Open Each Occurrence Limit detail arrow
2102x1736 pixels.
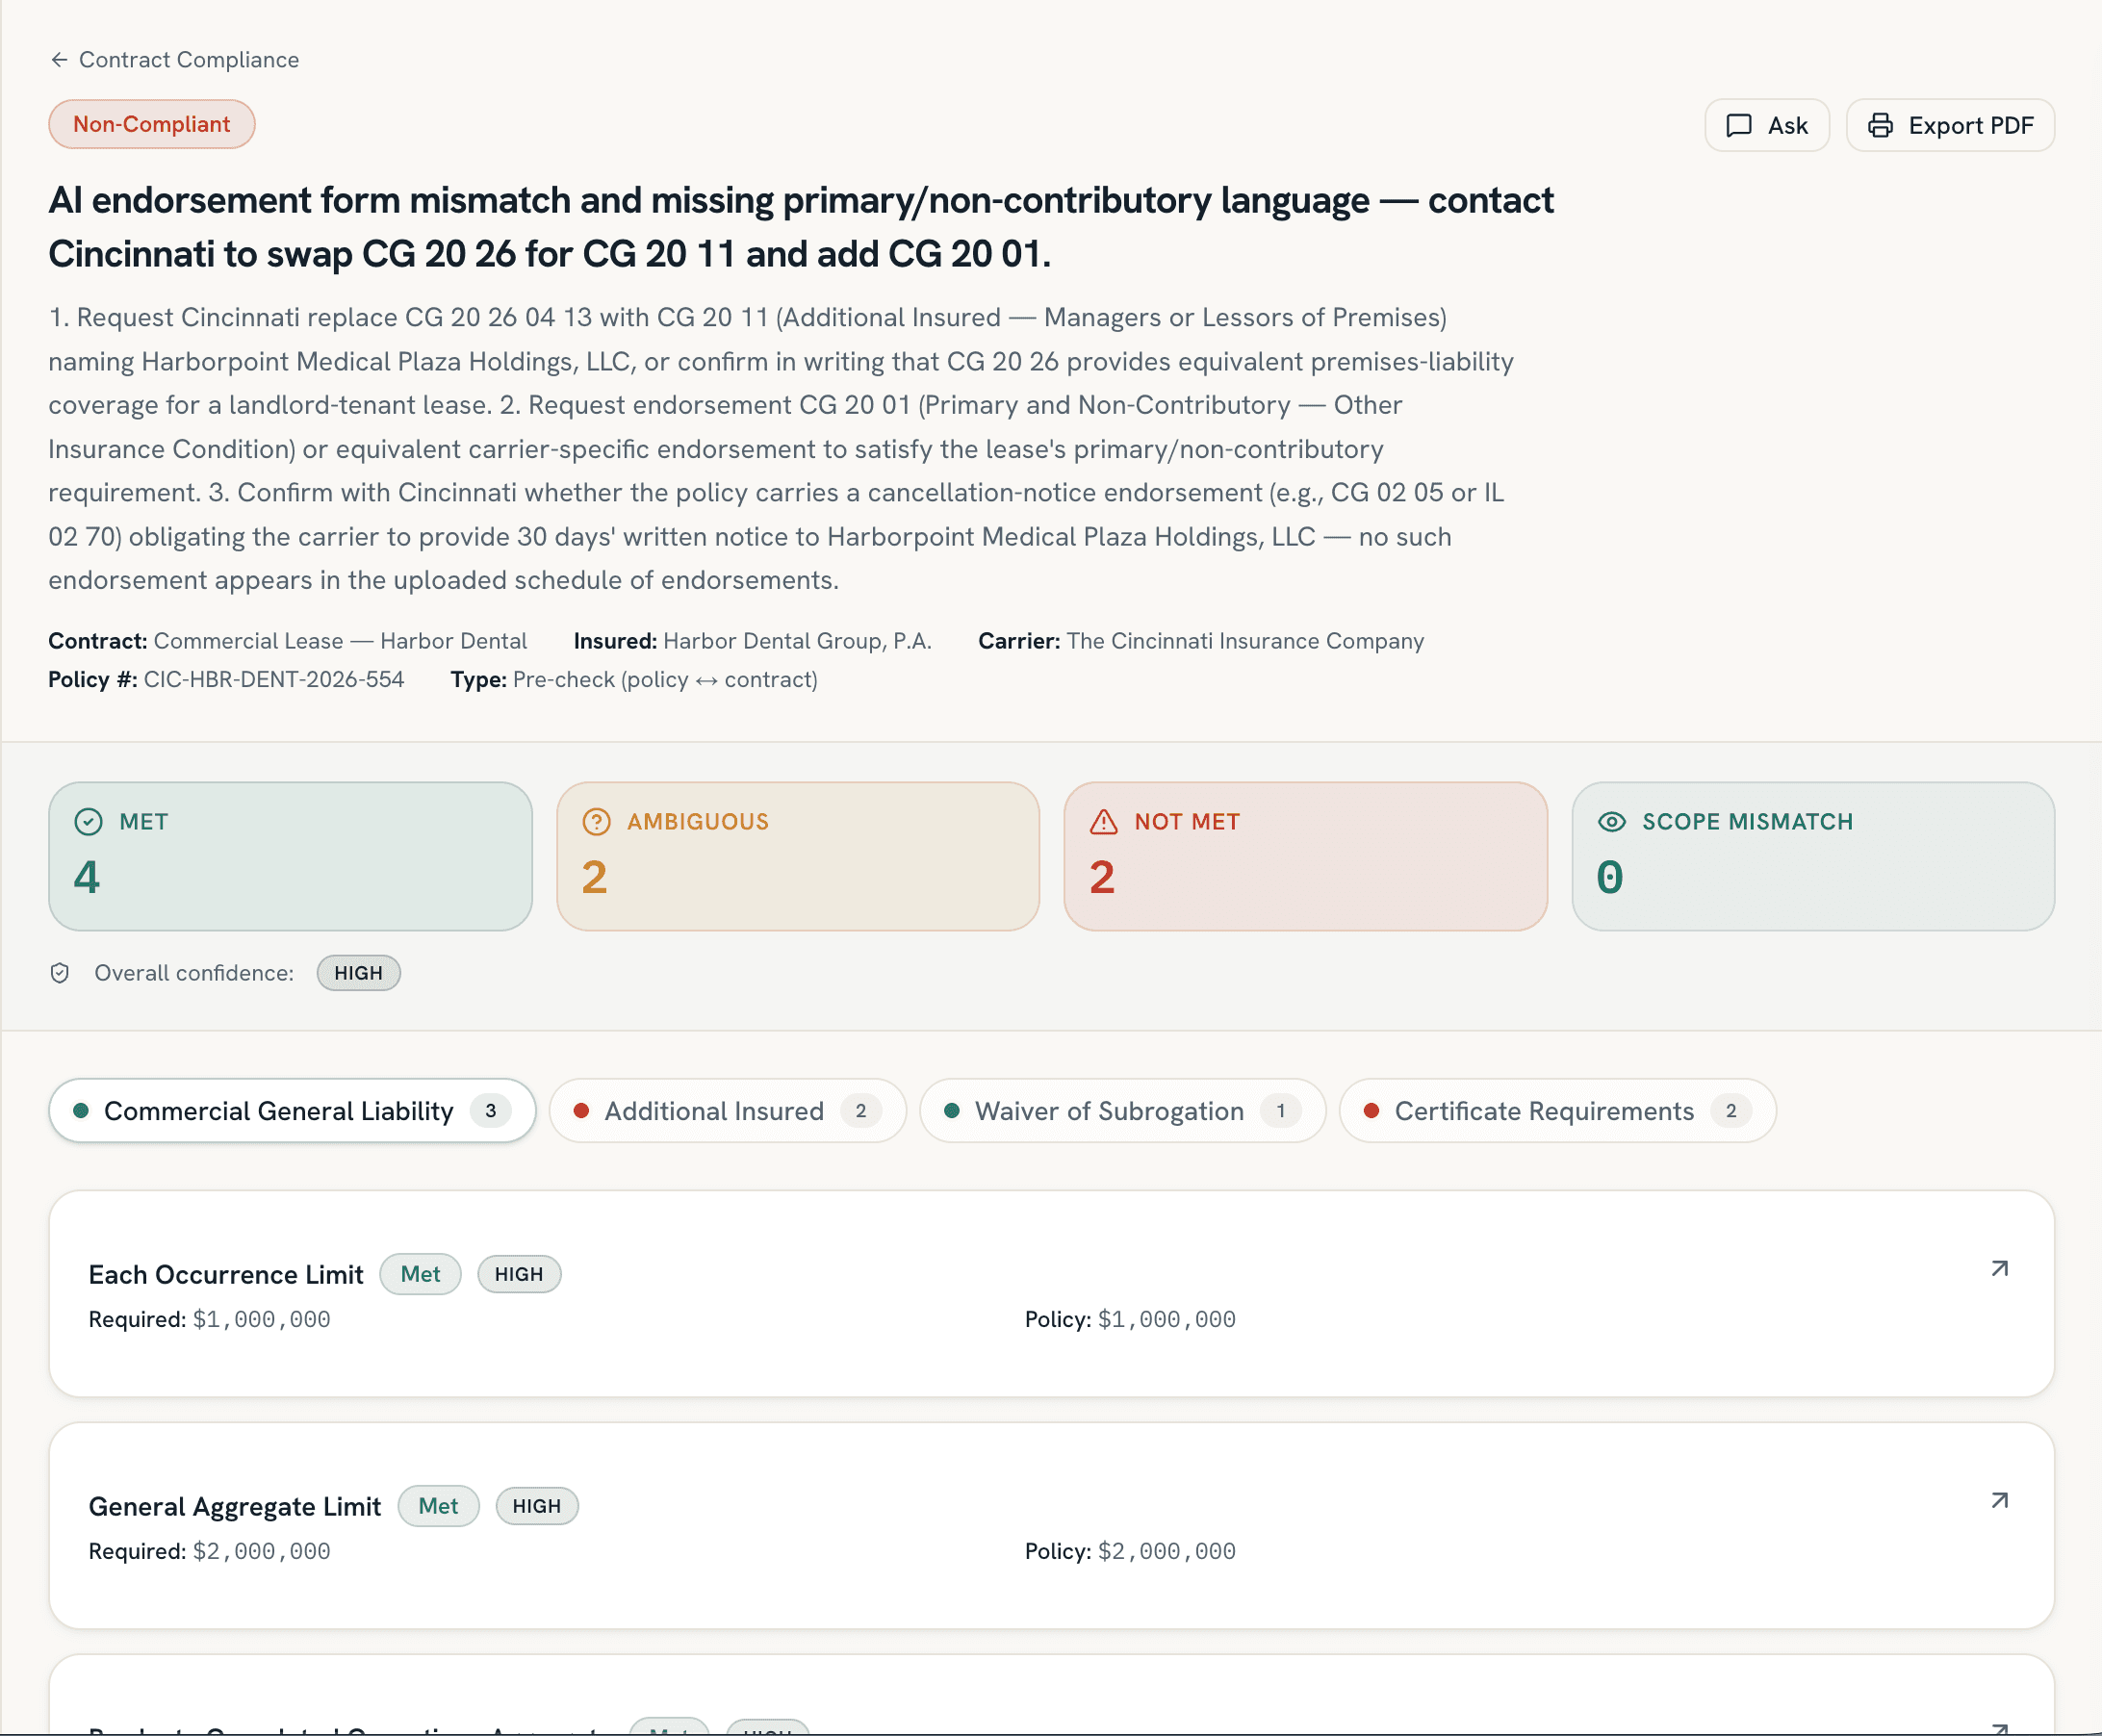click(1999, 1269)
